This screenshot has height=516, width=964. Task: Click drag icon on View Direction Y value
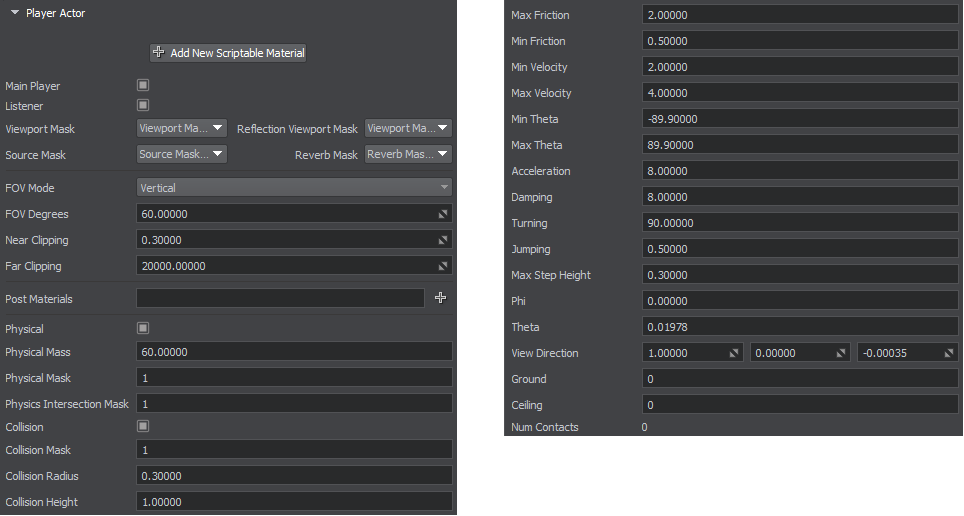(x=841, y=353)
